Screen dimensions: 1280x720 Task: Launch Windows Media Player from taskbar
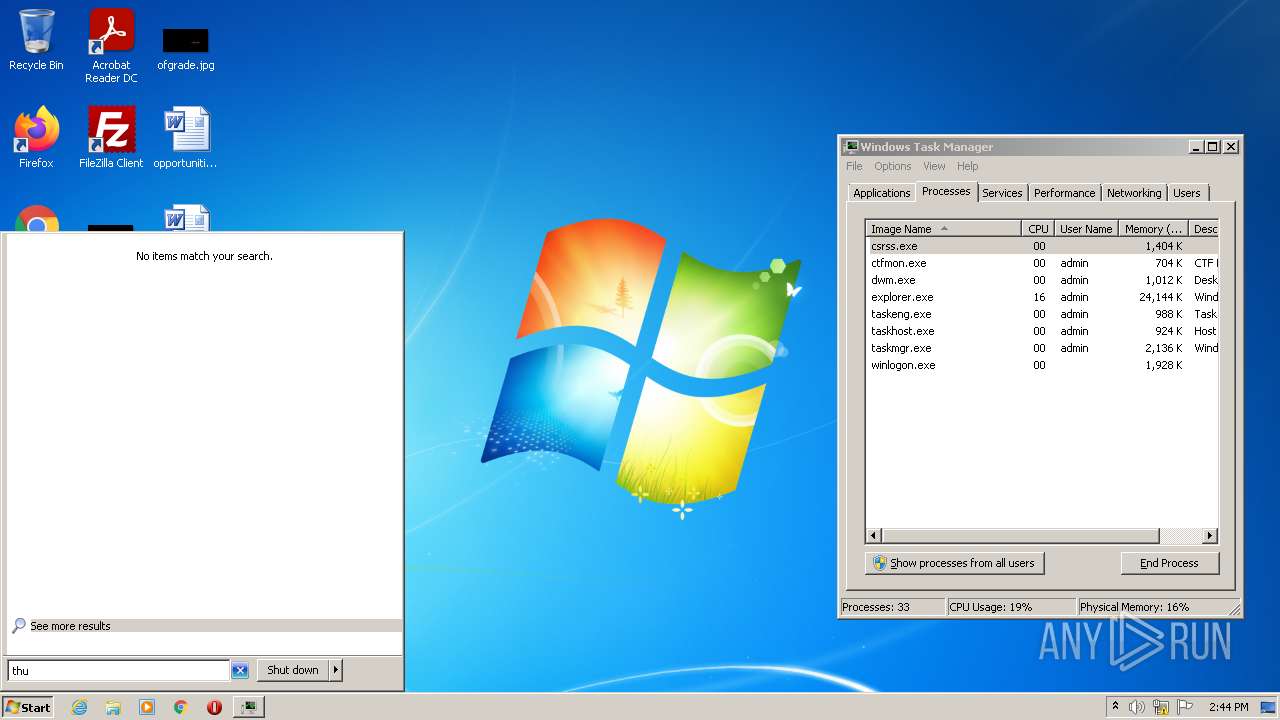pos(147,707)
